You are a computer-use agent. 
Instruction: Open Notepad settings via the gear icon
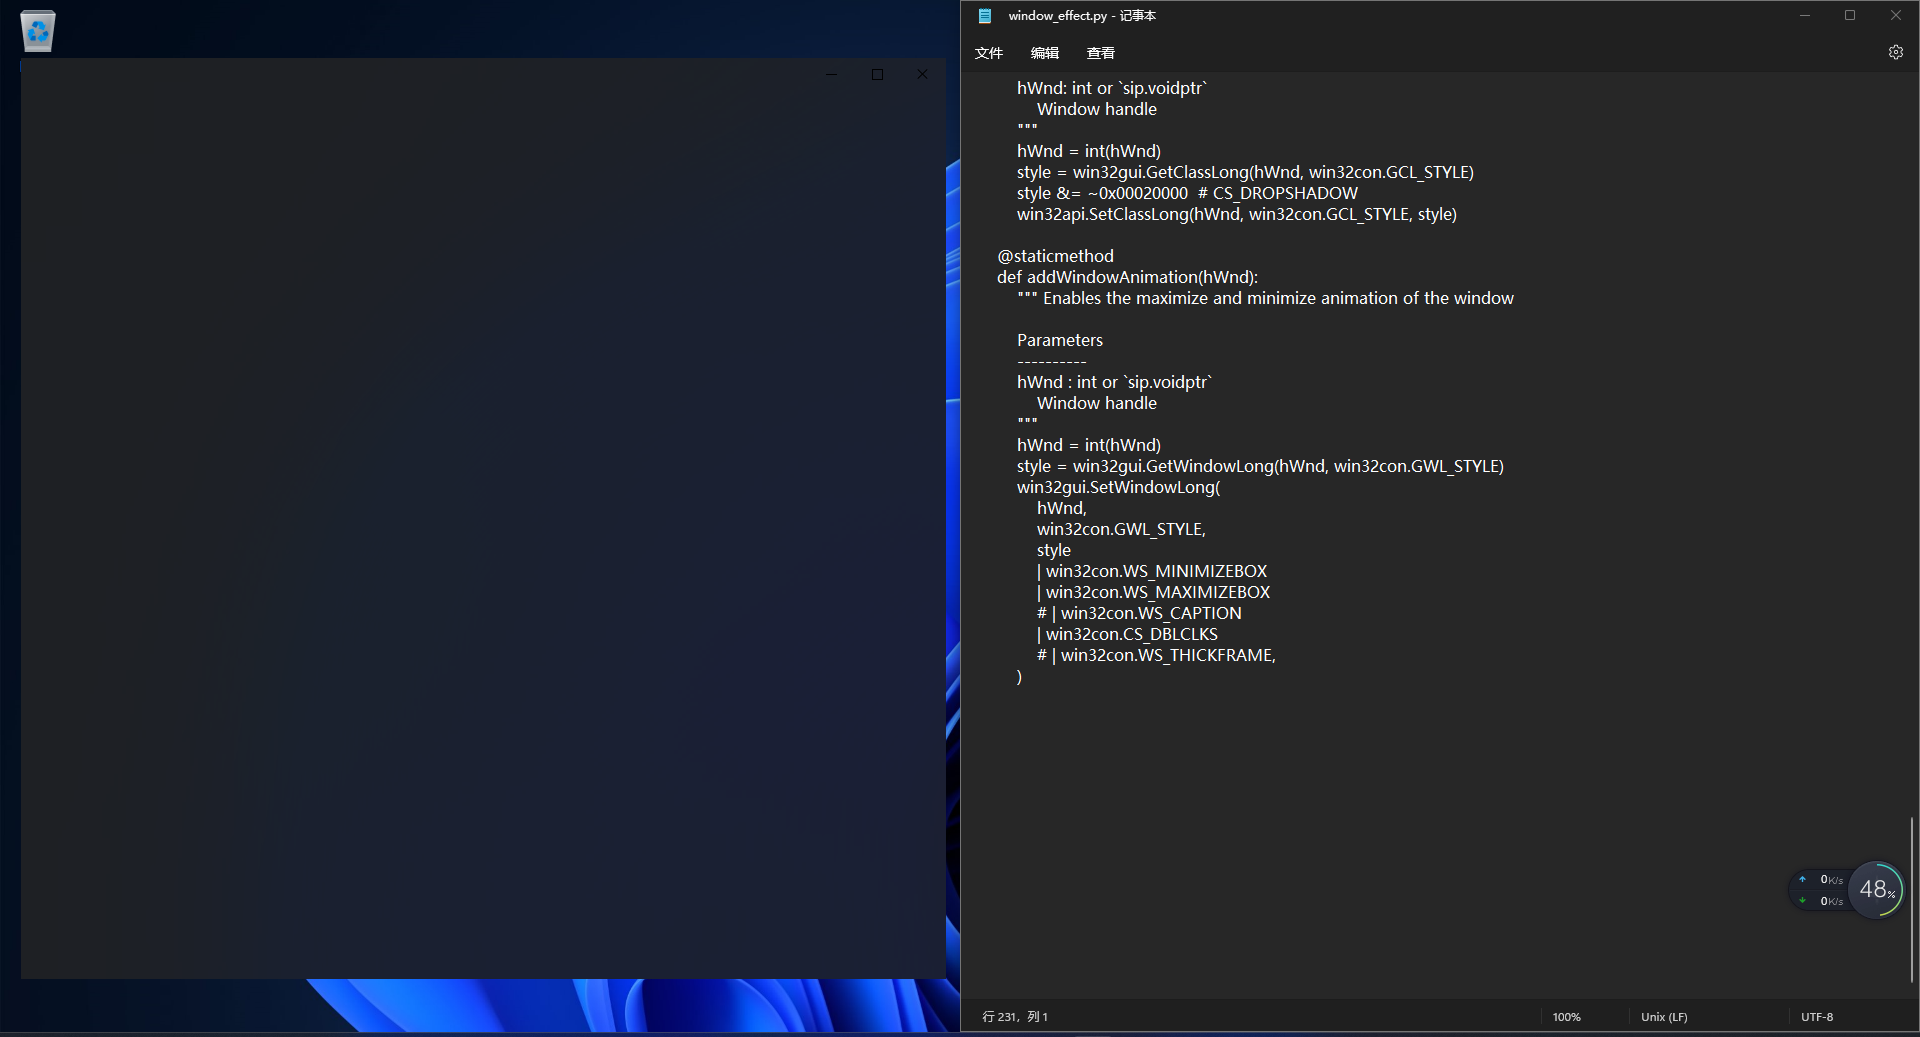pos(1896,52)
